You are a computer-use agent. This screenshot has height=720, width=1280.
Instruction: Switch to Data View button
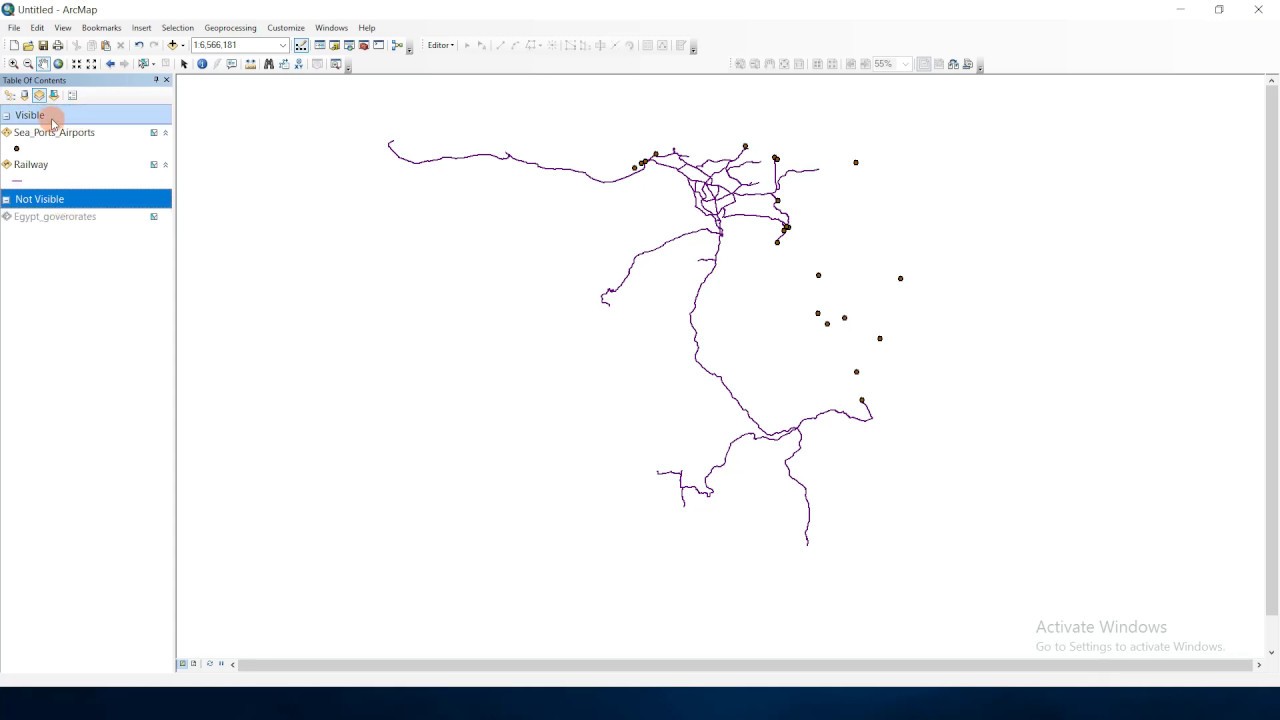coord(182,664)
